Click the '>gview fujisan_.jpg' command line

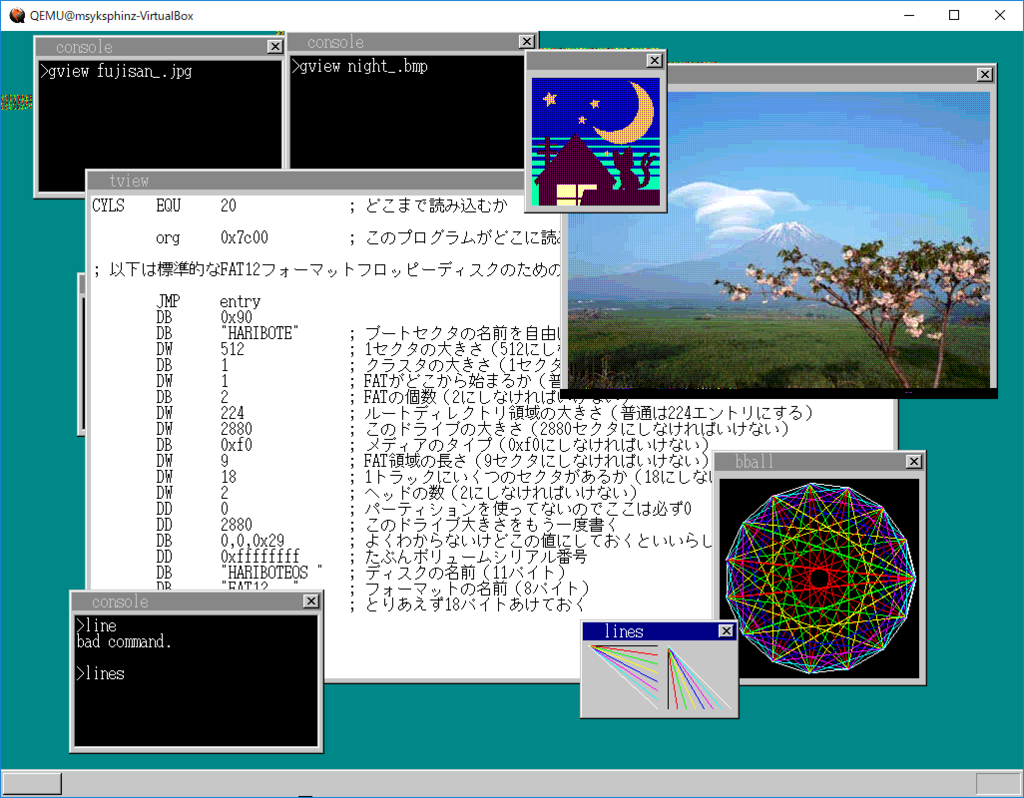pyautogui.click(x=116, y=71)
